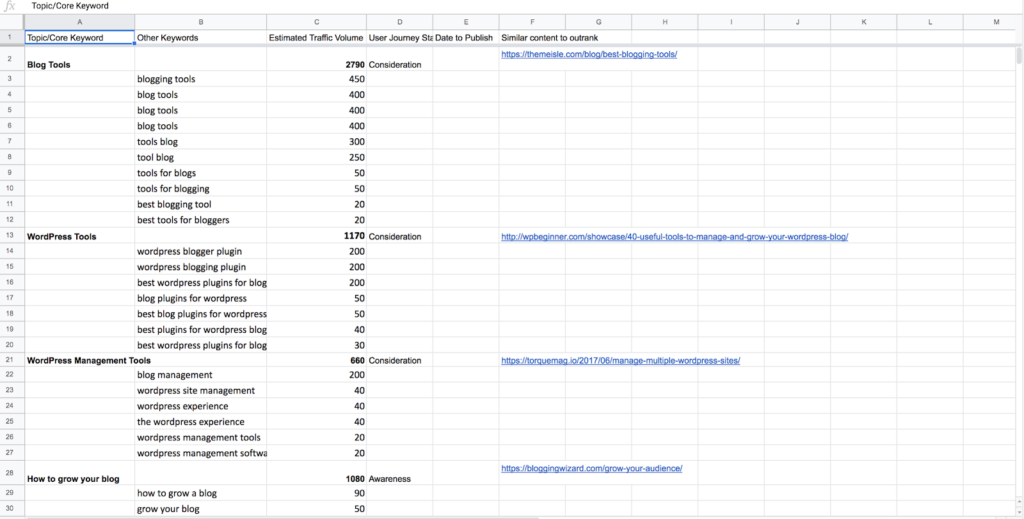Image resolution: width=1024 pixels, height=519 pixels.
Task: Select the column C header
Action: point(316,22)
